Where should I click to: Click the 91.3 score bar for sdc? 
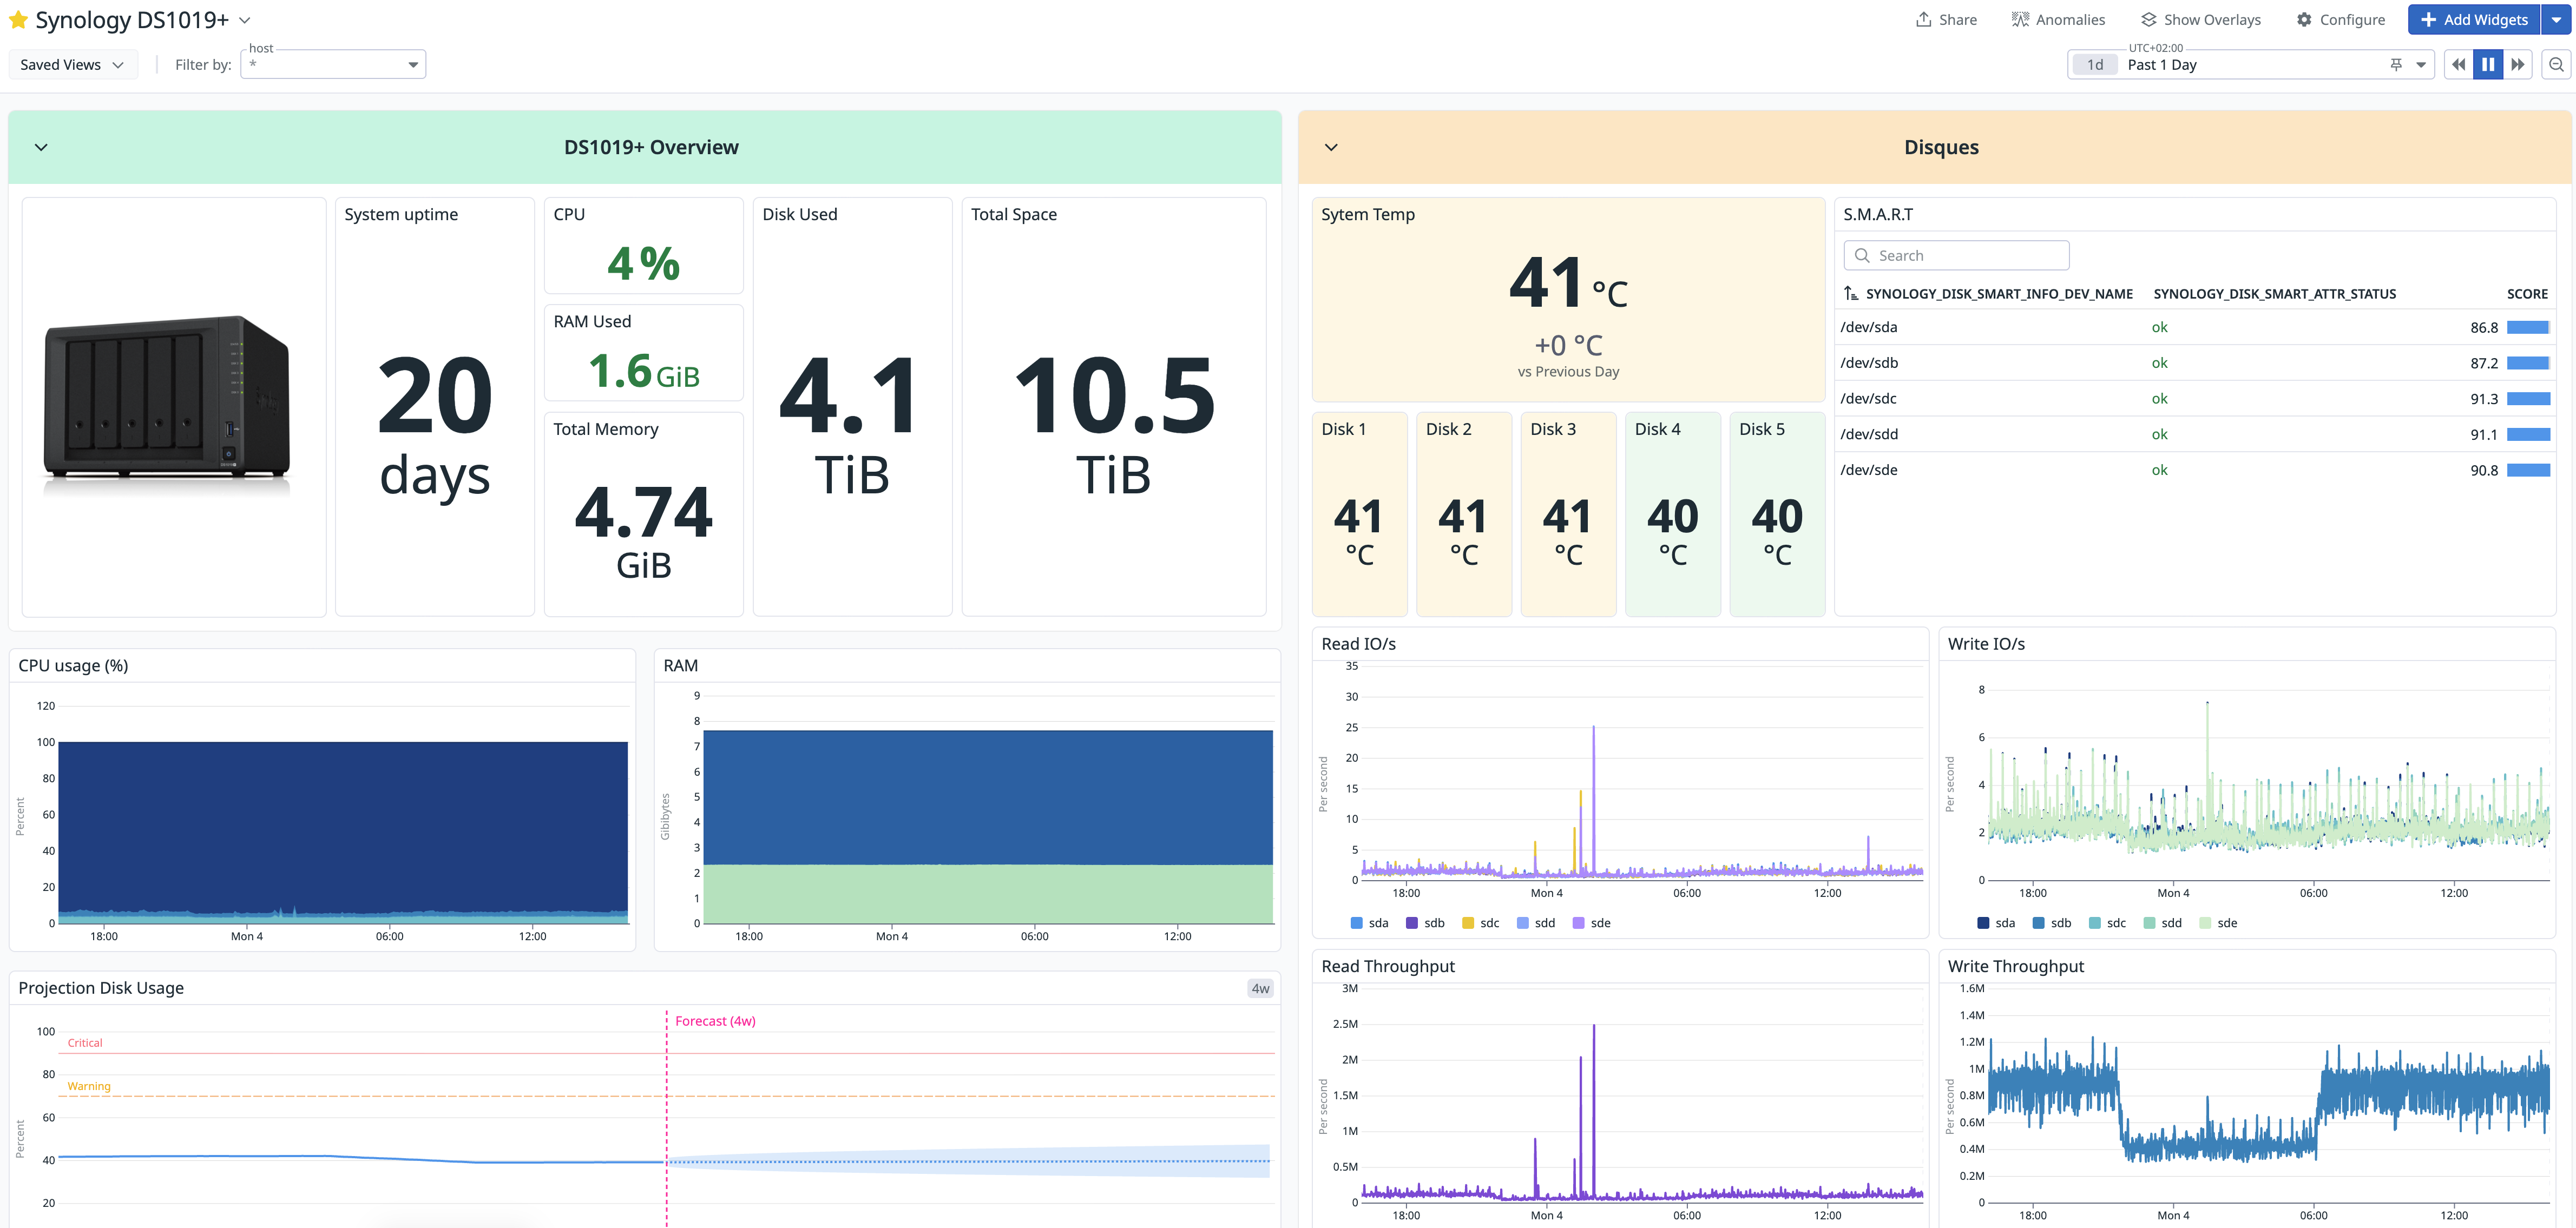click(x=2528, y=399)
